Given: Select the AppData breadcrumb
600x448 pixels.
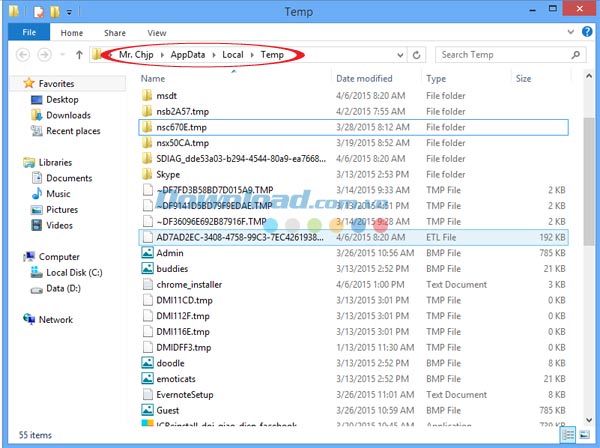Looking at the screenshot, I should click(188, 55).
